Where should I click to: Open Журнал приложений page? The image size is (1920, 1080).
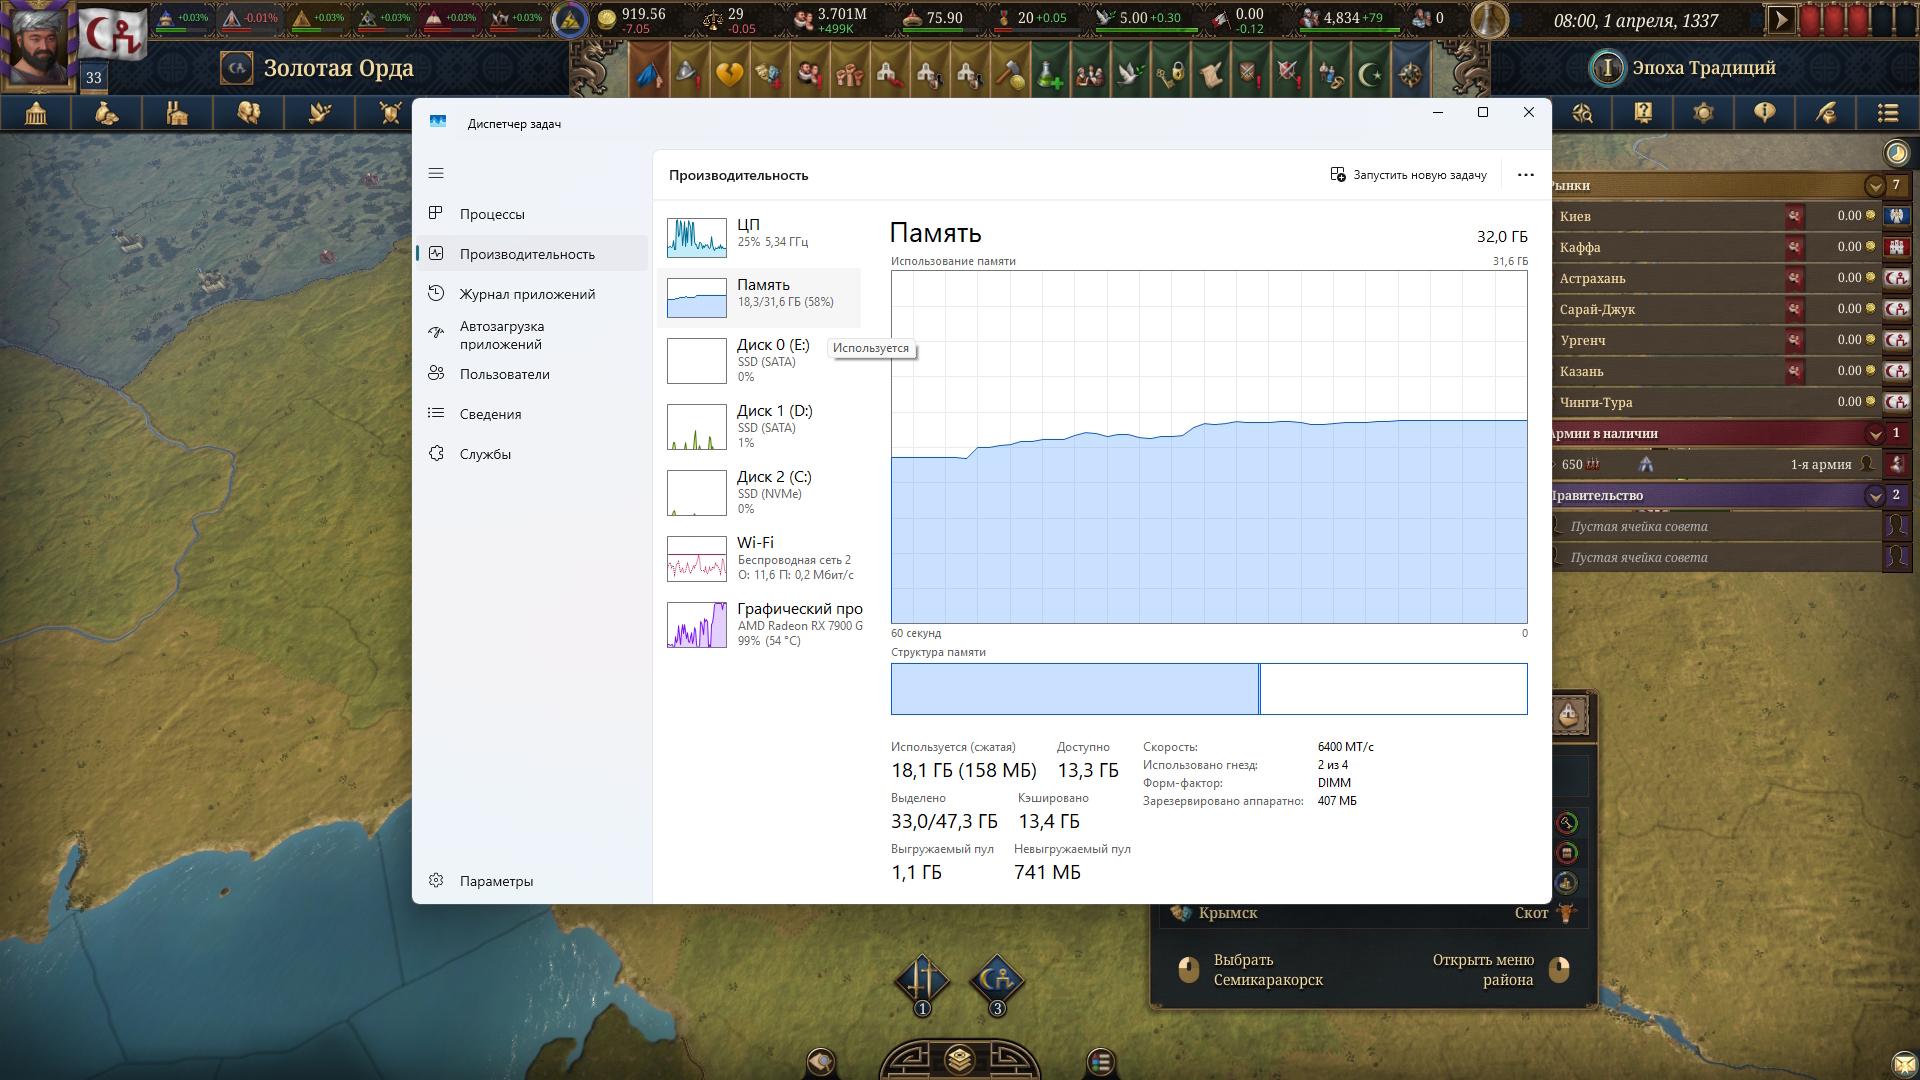pos(532,294)
